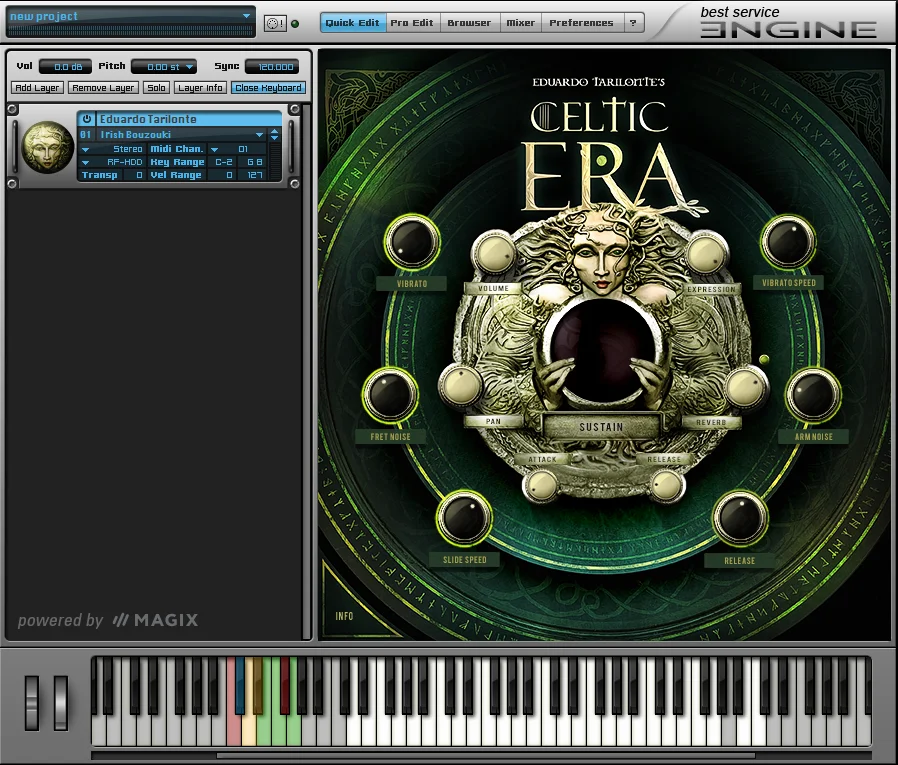
Task: Open the Midi Chan. dropdown arrow
Action: pos(214,149)
